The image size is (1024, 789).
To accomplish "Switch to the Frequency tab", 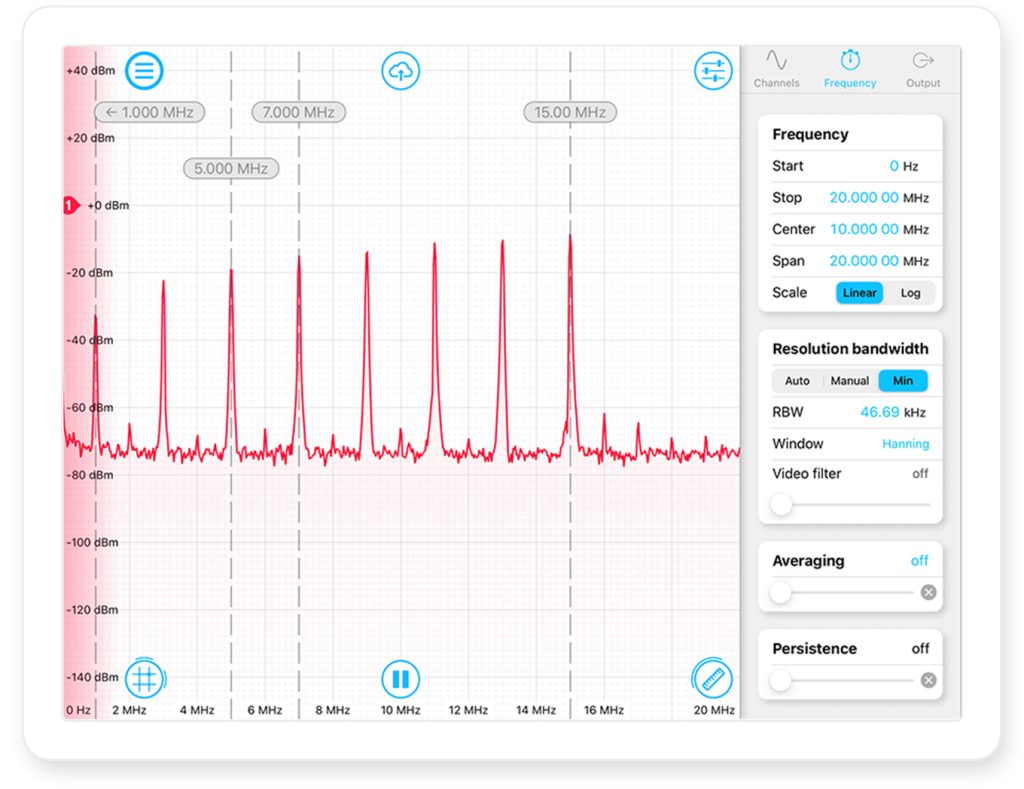I will coord(850,69).
